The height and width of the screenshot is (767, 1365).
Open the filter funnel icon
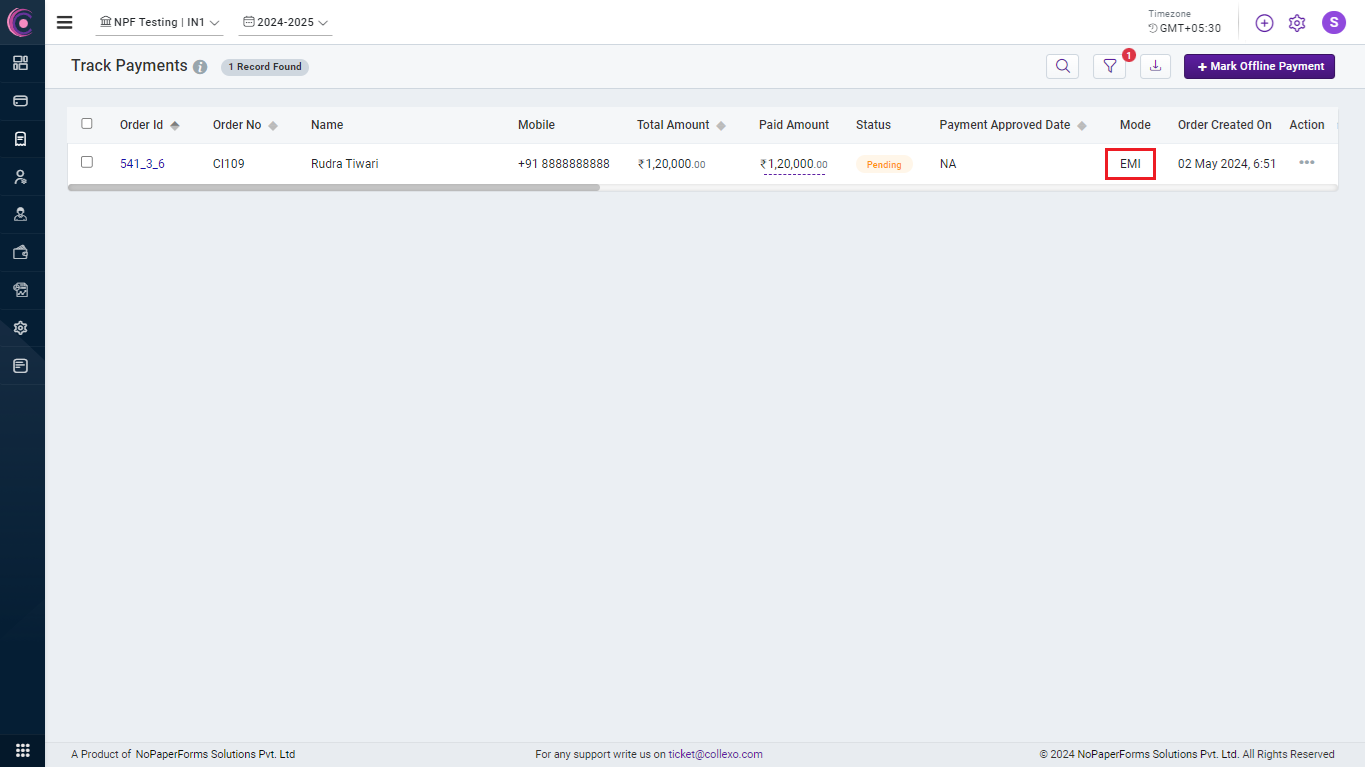pyautogui.click(x=1109, y=66)
